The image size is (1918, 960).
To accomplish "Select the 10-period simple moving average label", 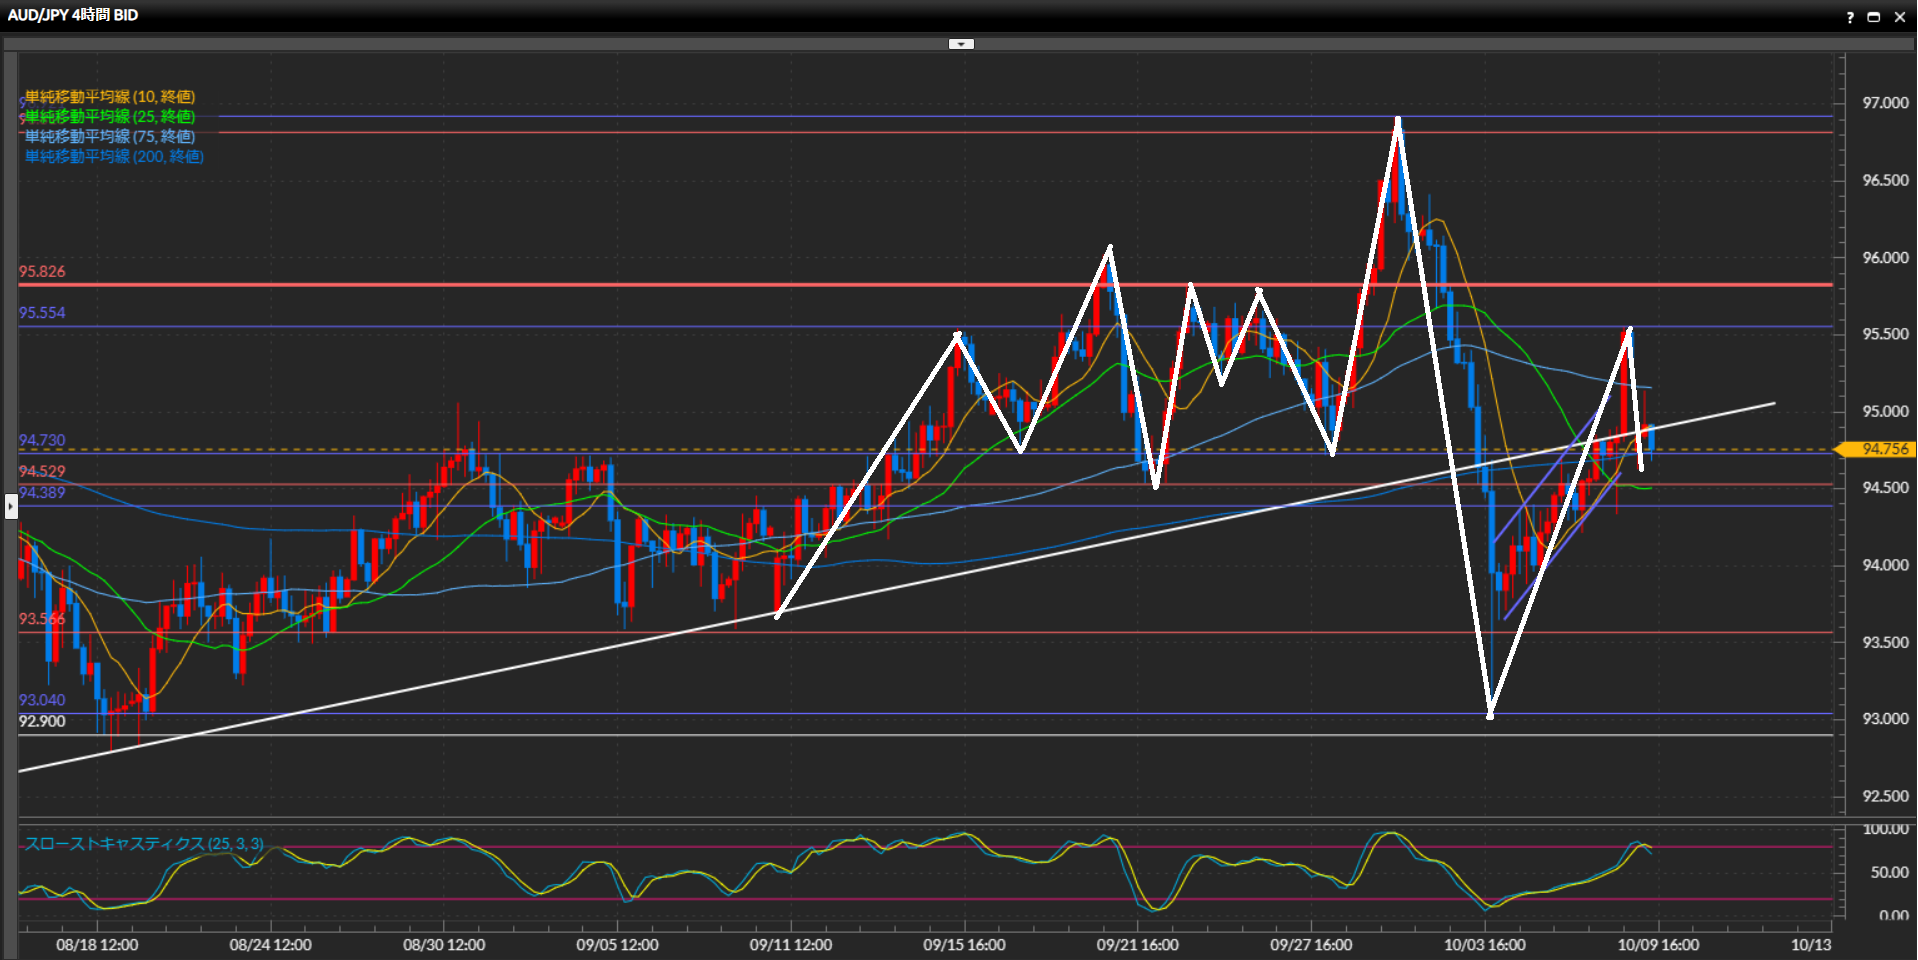I will 110,97.
